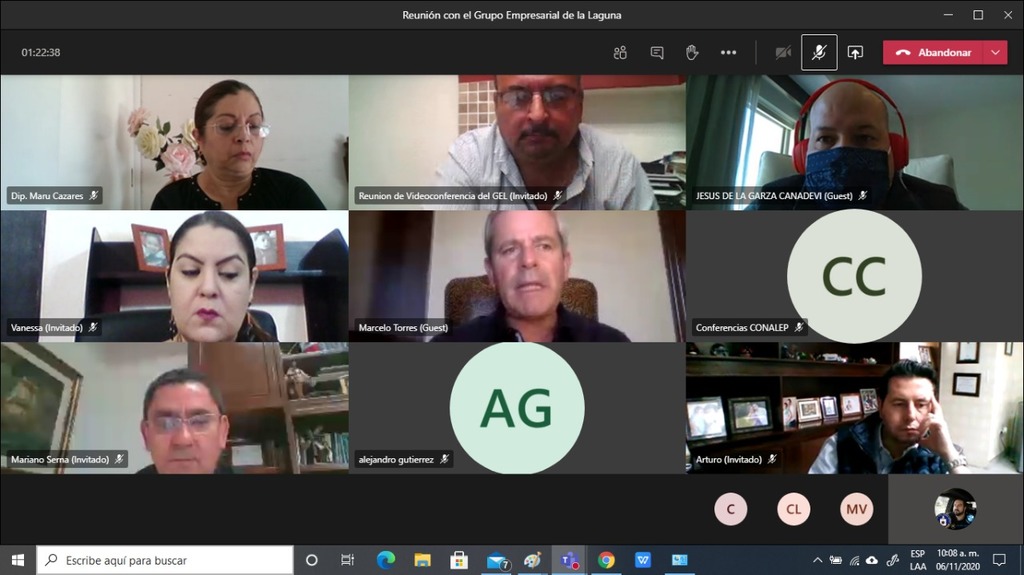Open the more actions ellipsis menu

728,53
